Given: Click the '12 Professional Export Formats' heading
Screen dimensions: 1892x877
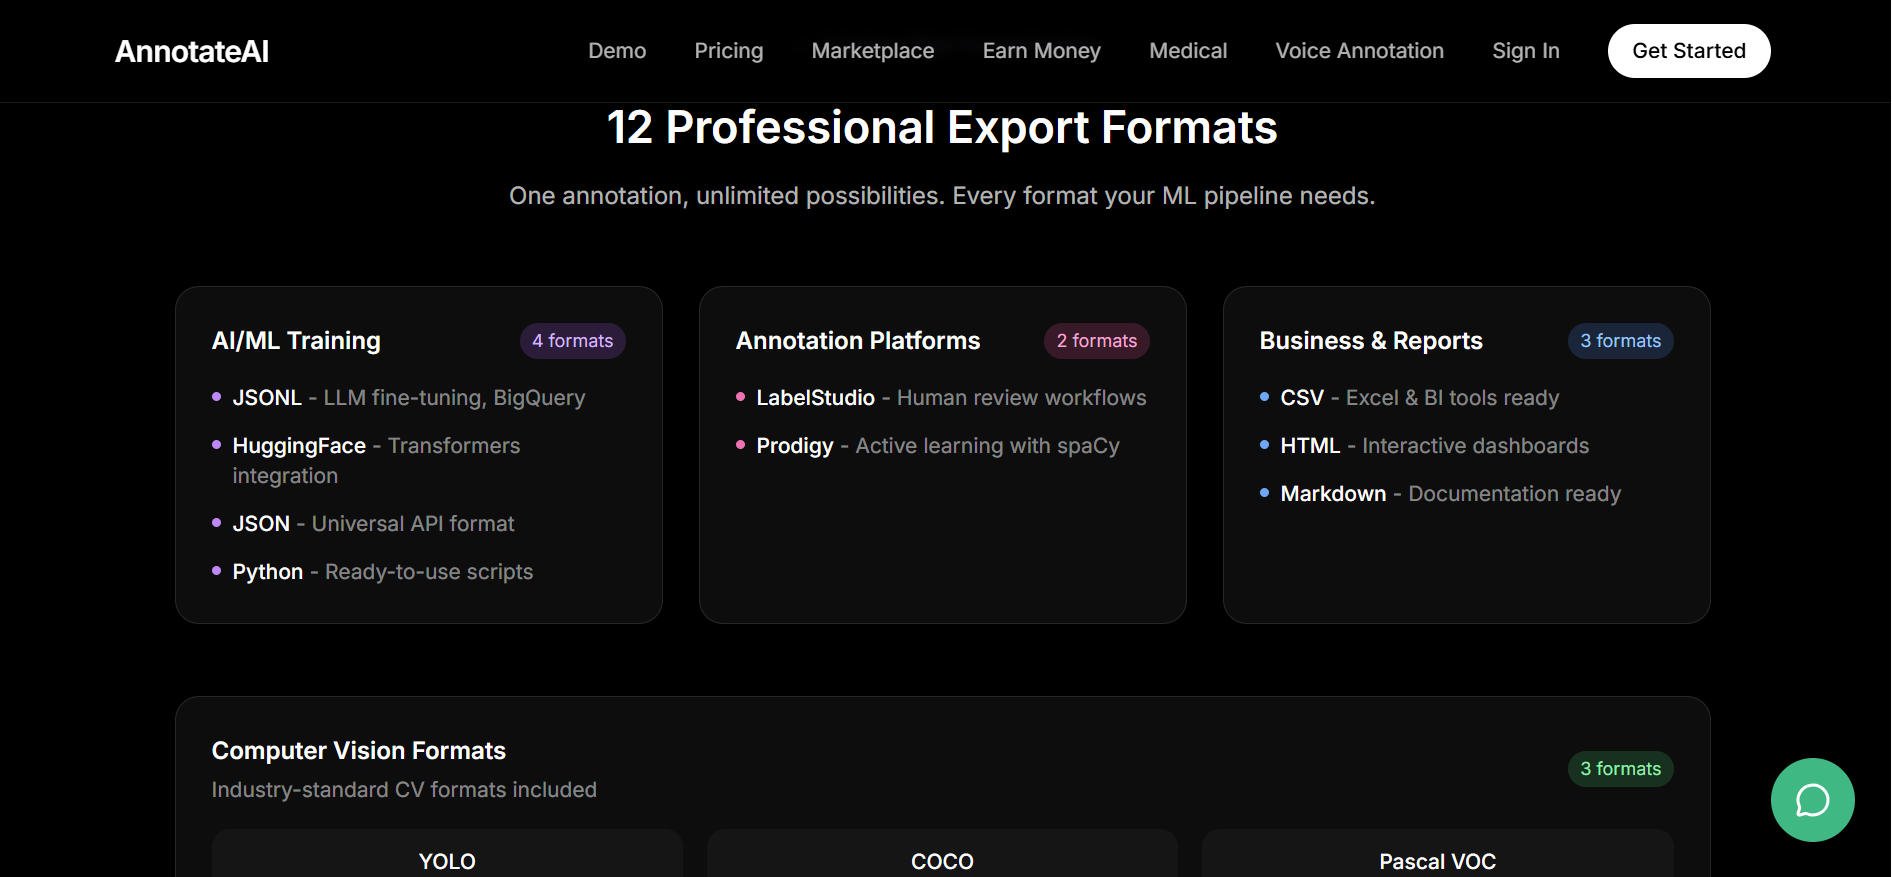Looking at the screenshot, I should point(942,128).
